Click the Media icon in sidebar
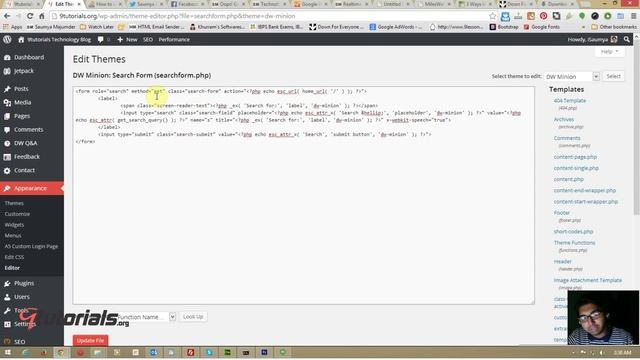Screen dimensions: 640x360 tap(7, 103)
